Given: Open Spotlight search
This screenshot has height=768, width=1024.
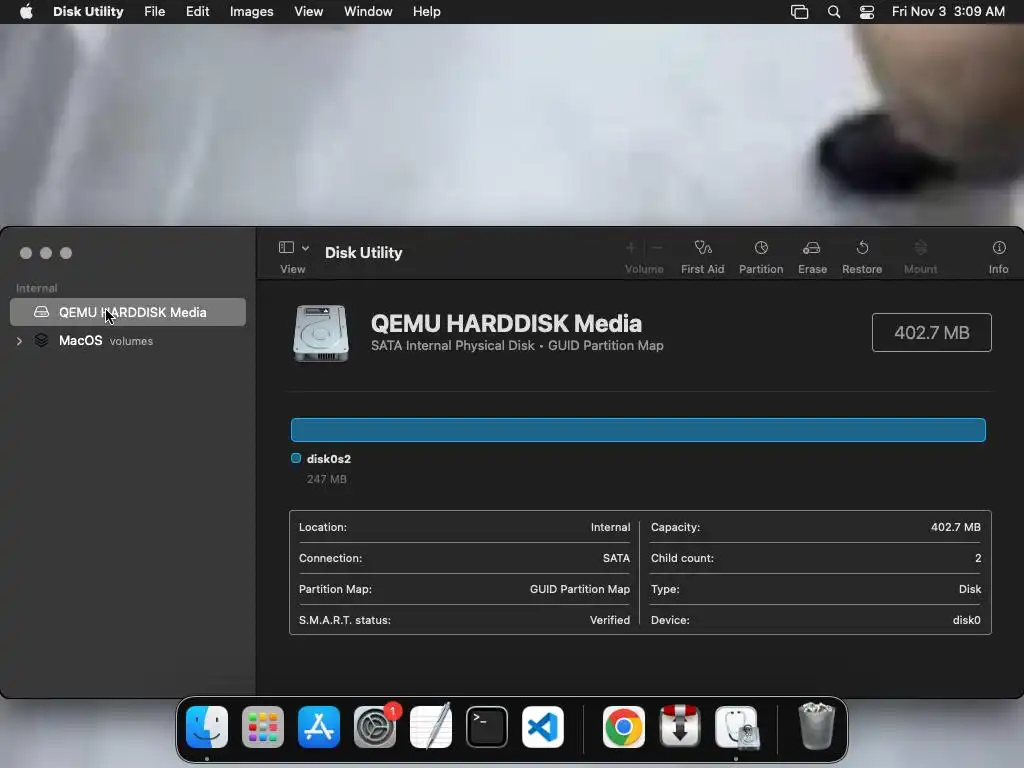Looking at the screenshot, I should (x=834, y=12).
